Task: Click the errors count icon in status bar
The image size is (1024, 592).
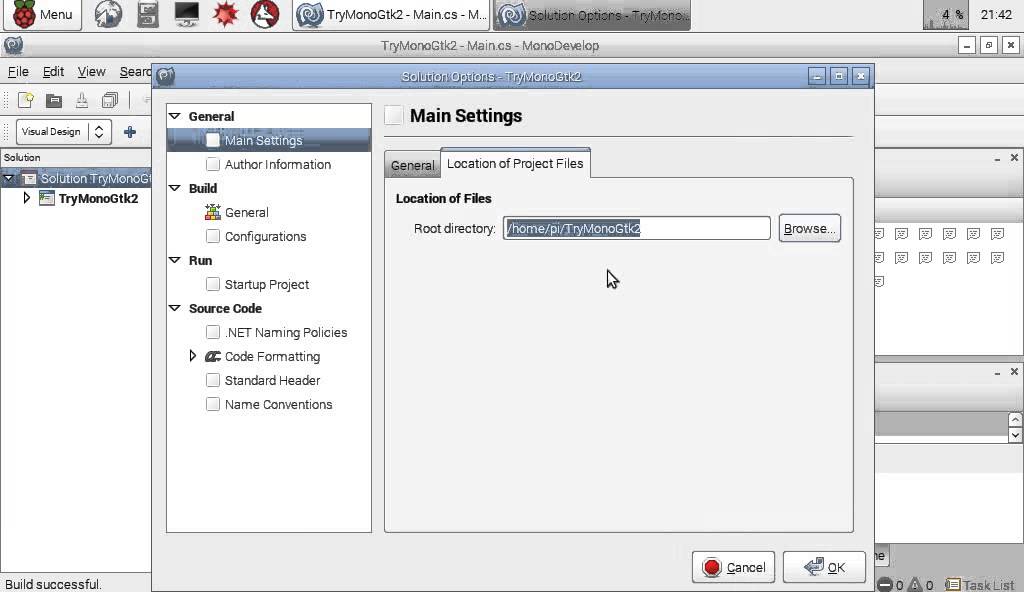Action: 886,585
